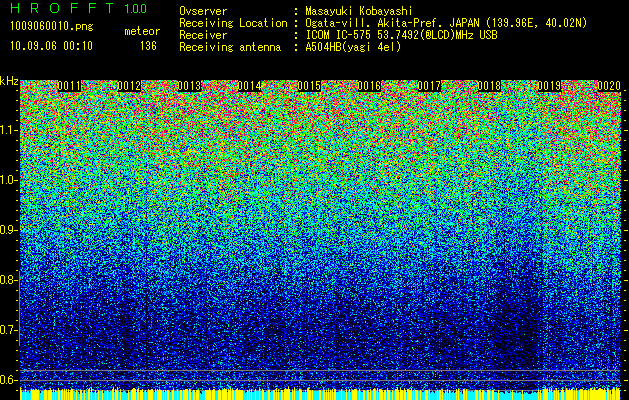
Task: Click the 1.1 kHz axis label
Action: pyautogui.click(x=9, y=130)
